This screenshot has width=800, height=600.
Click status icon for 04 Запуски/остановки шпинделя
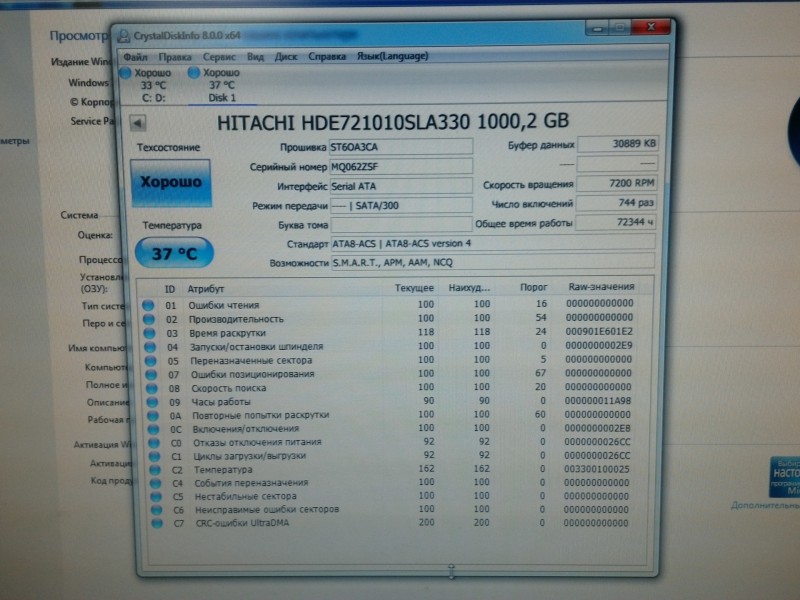(150, 347)
